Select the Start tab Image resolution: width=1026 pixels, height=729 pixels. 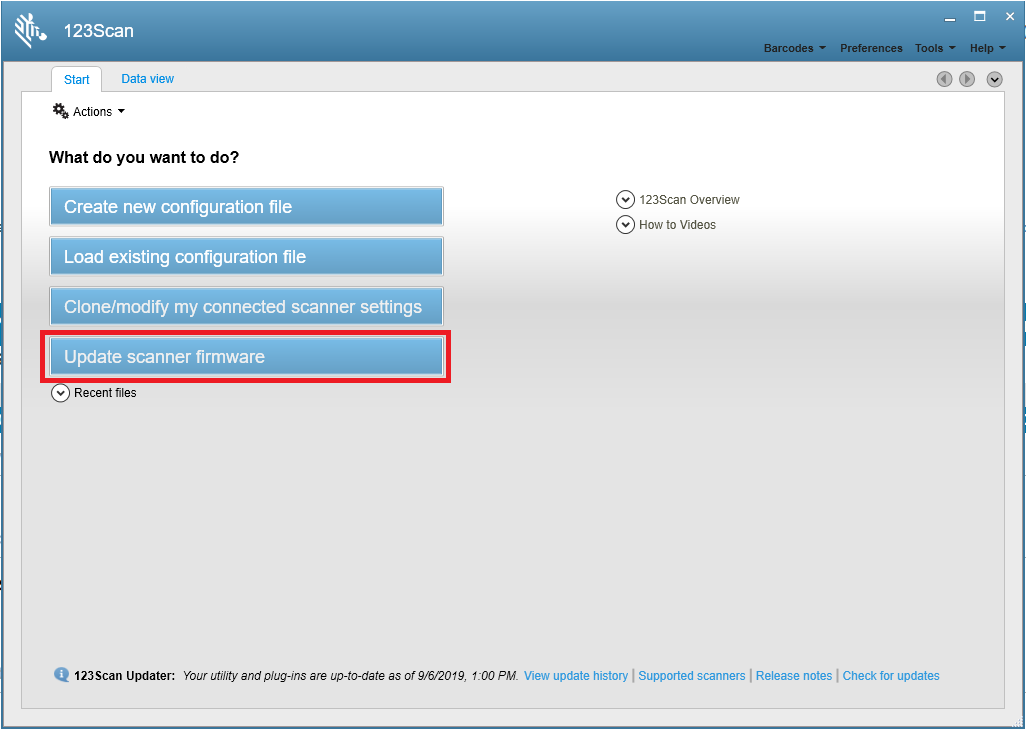click(x=76, y=78)
